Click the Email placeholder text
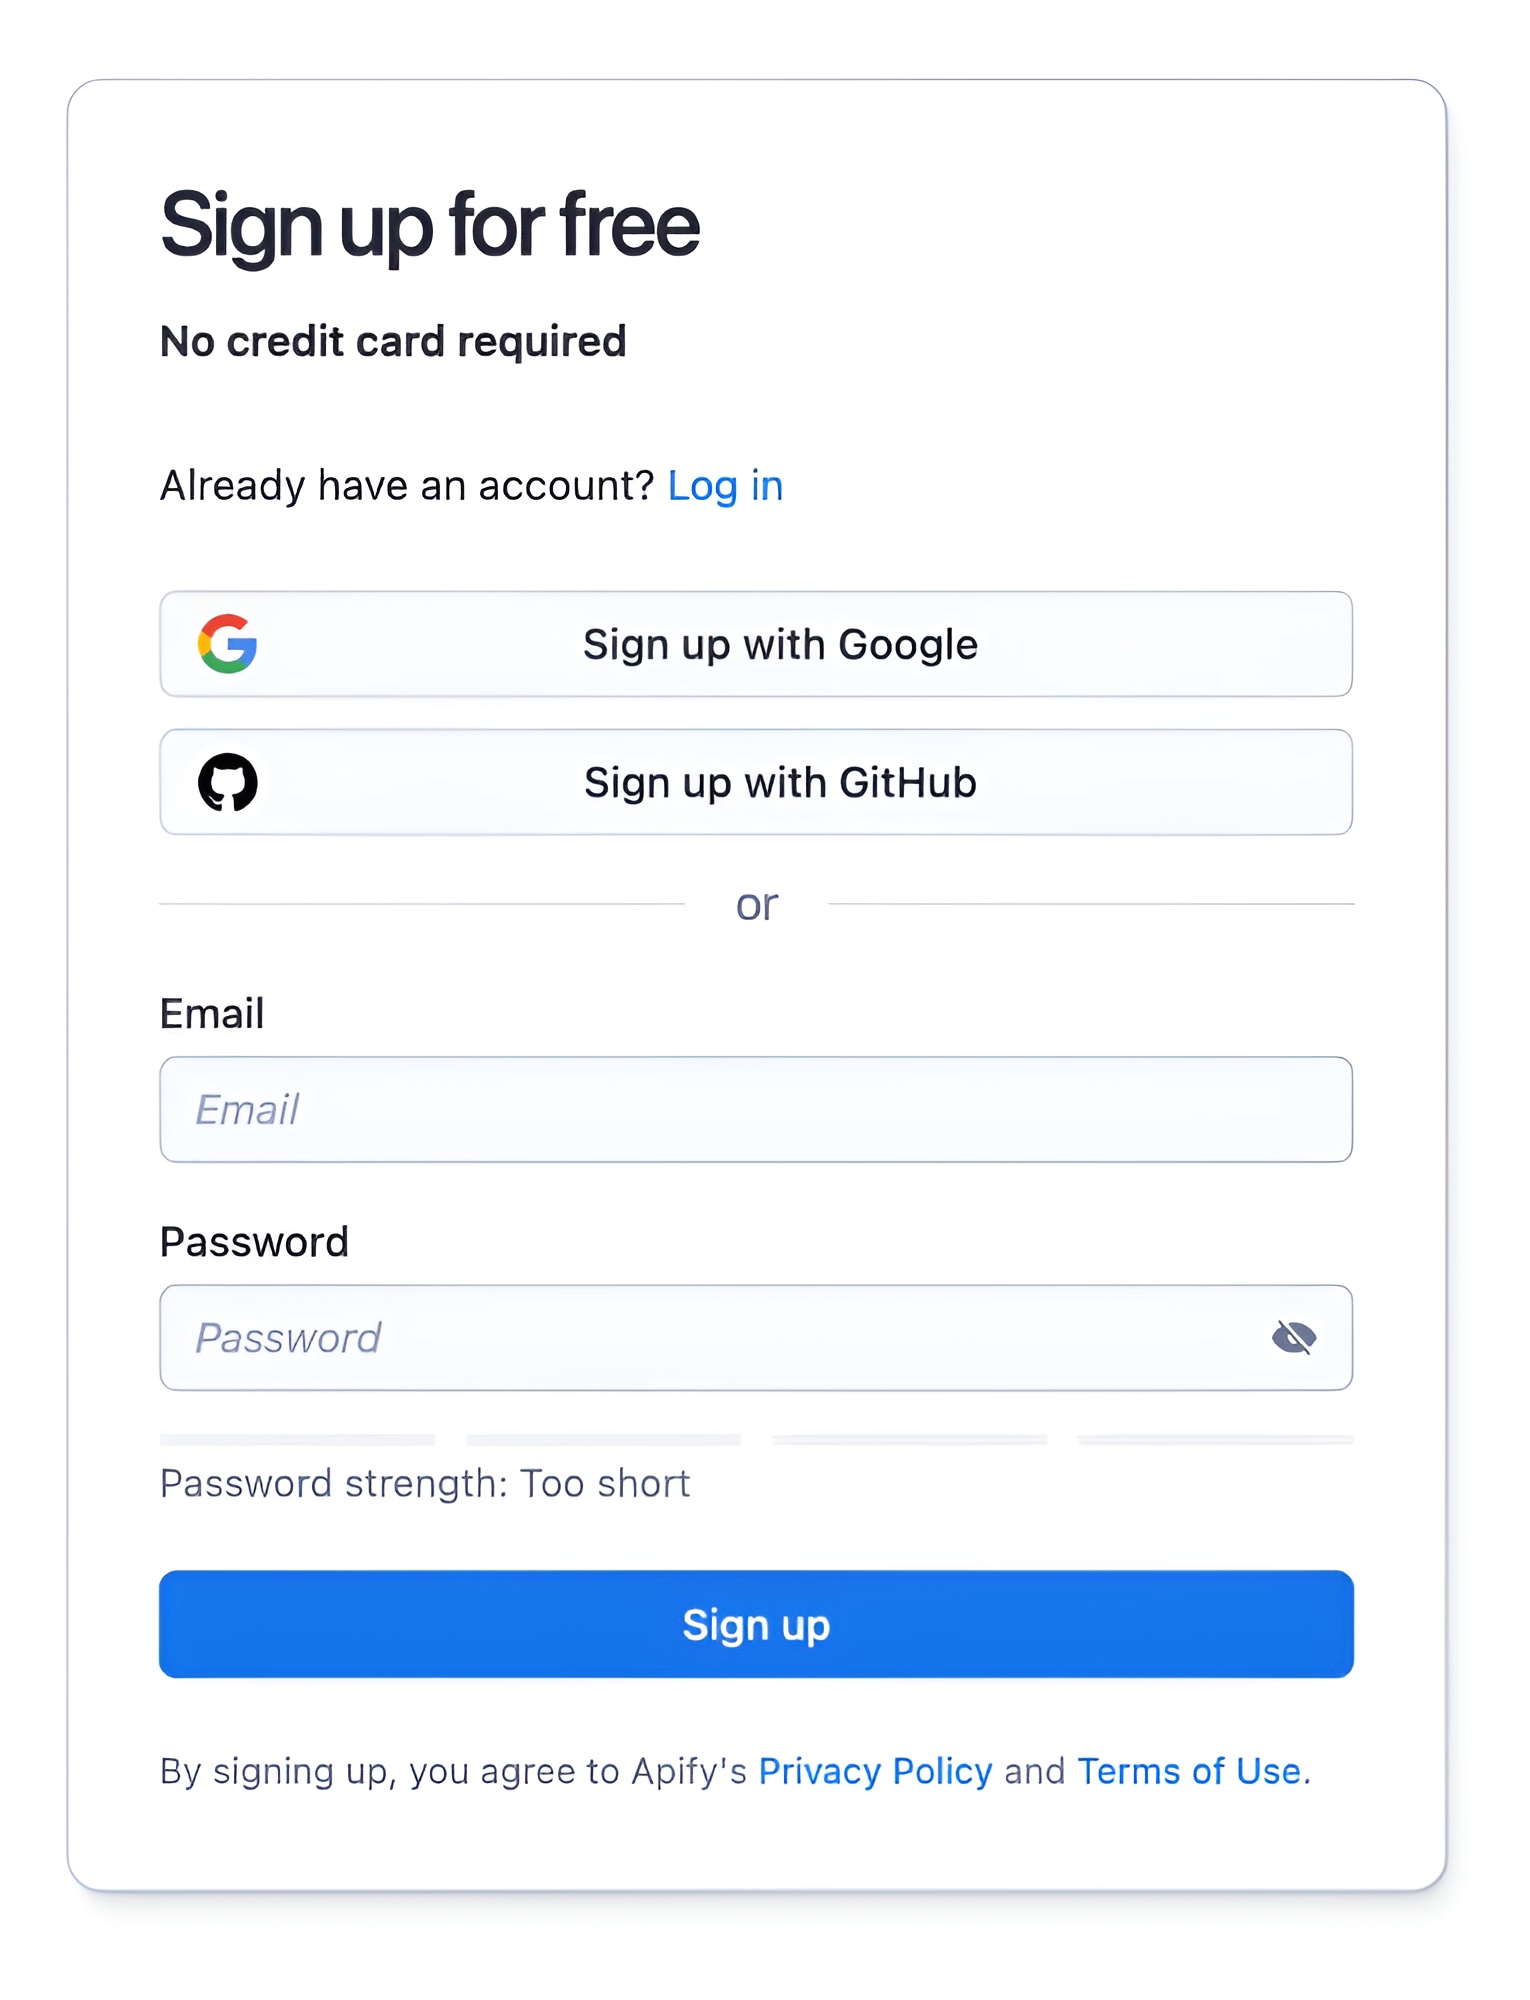The width and height of the screenshot is (1530, 2000). click(x=246, y=1110)
